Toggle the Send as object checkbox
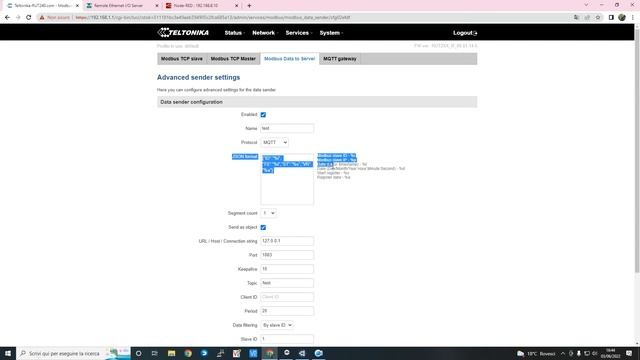640x360 pixels. click(x=263, y=227)
